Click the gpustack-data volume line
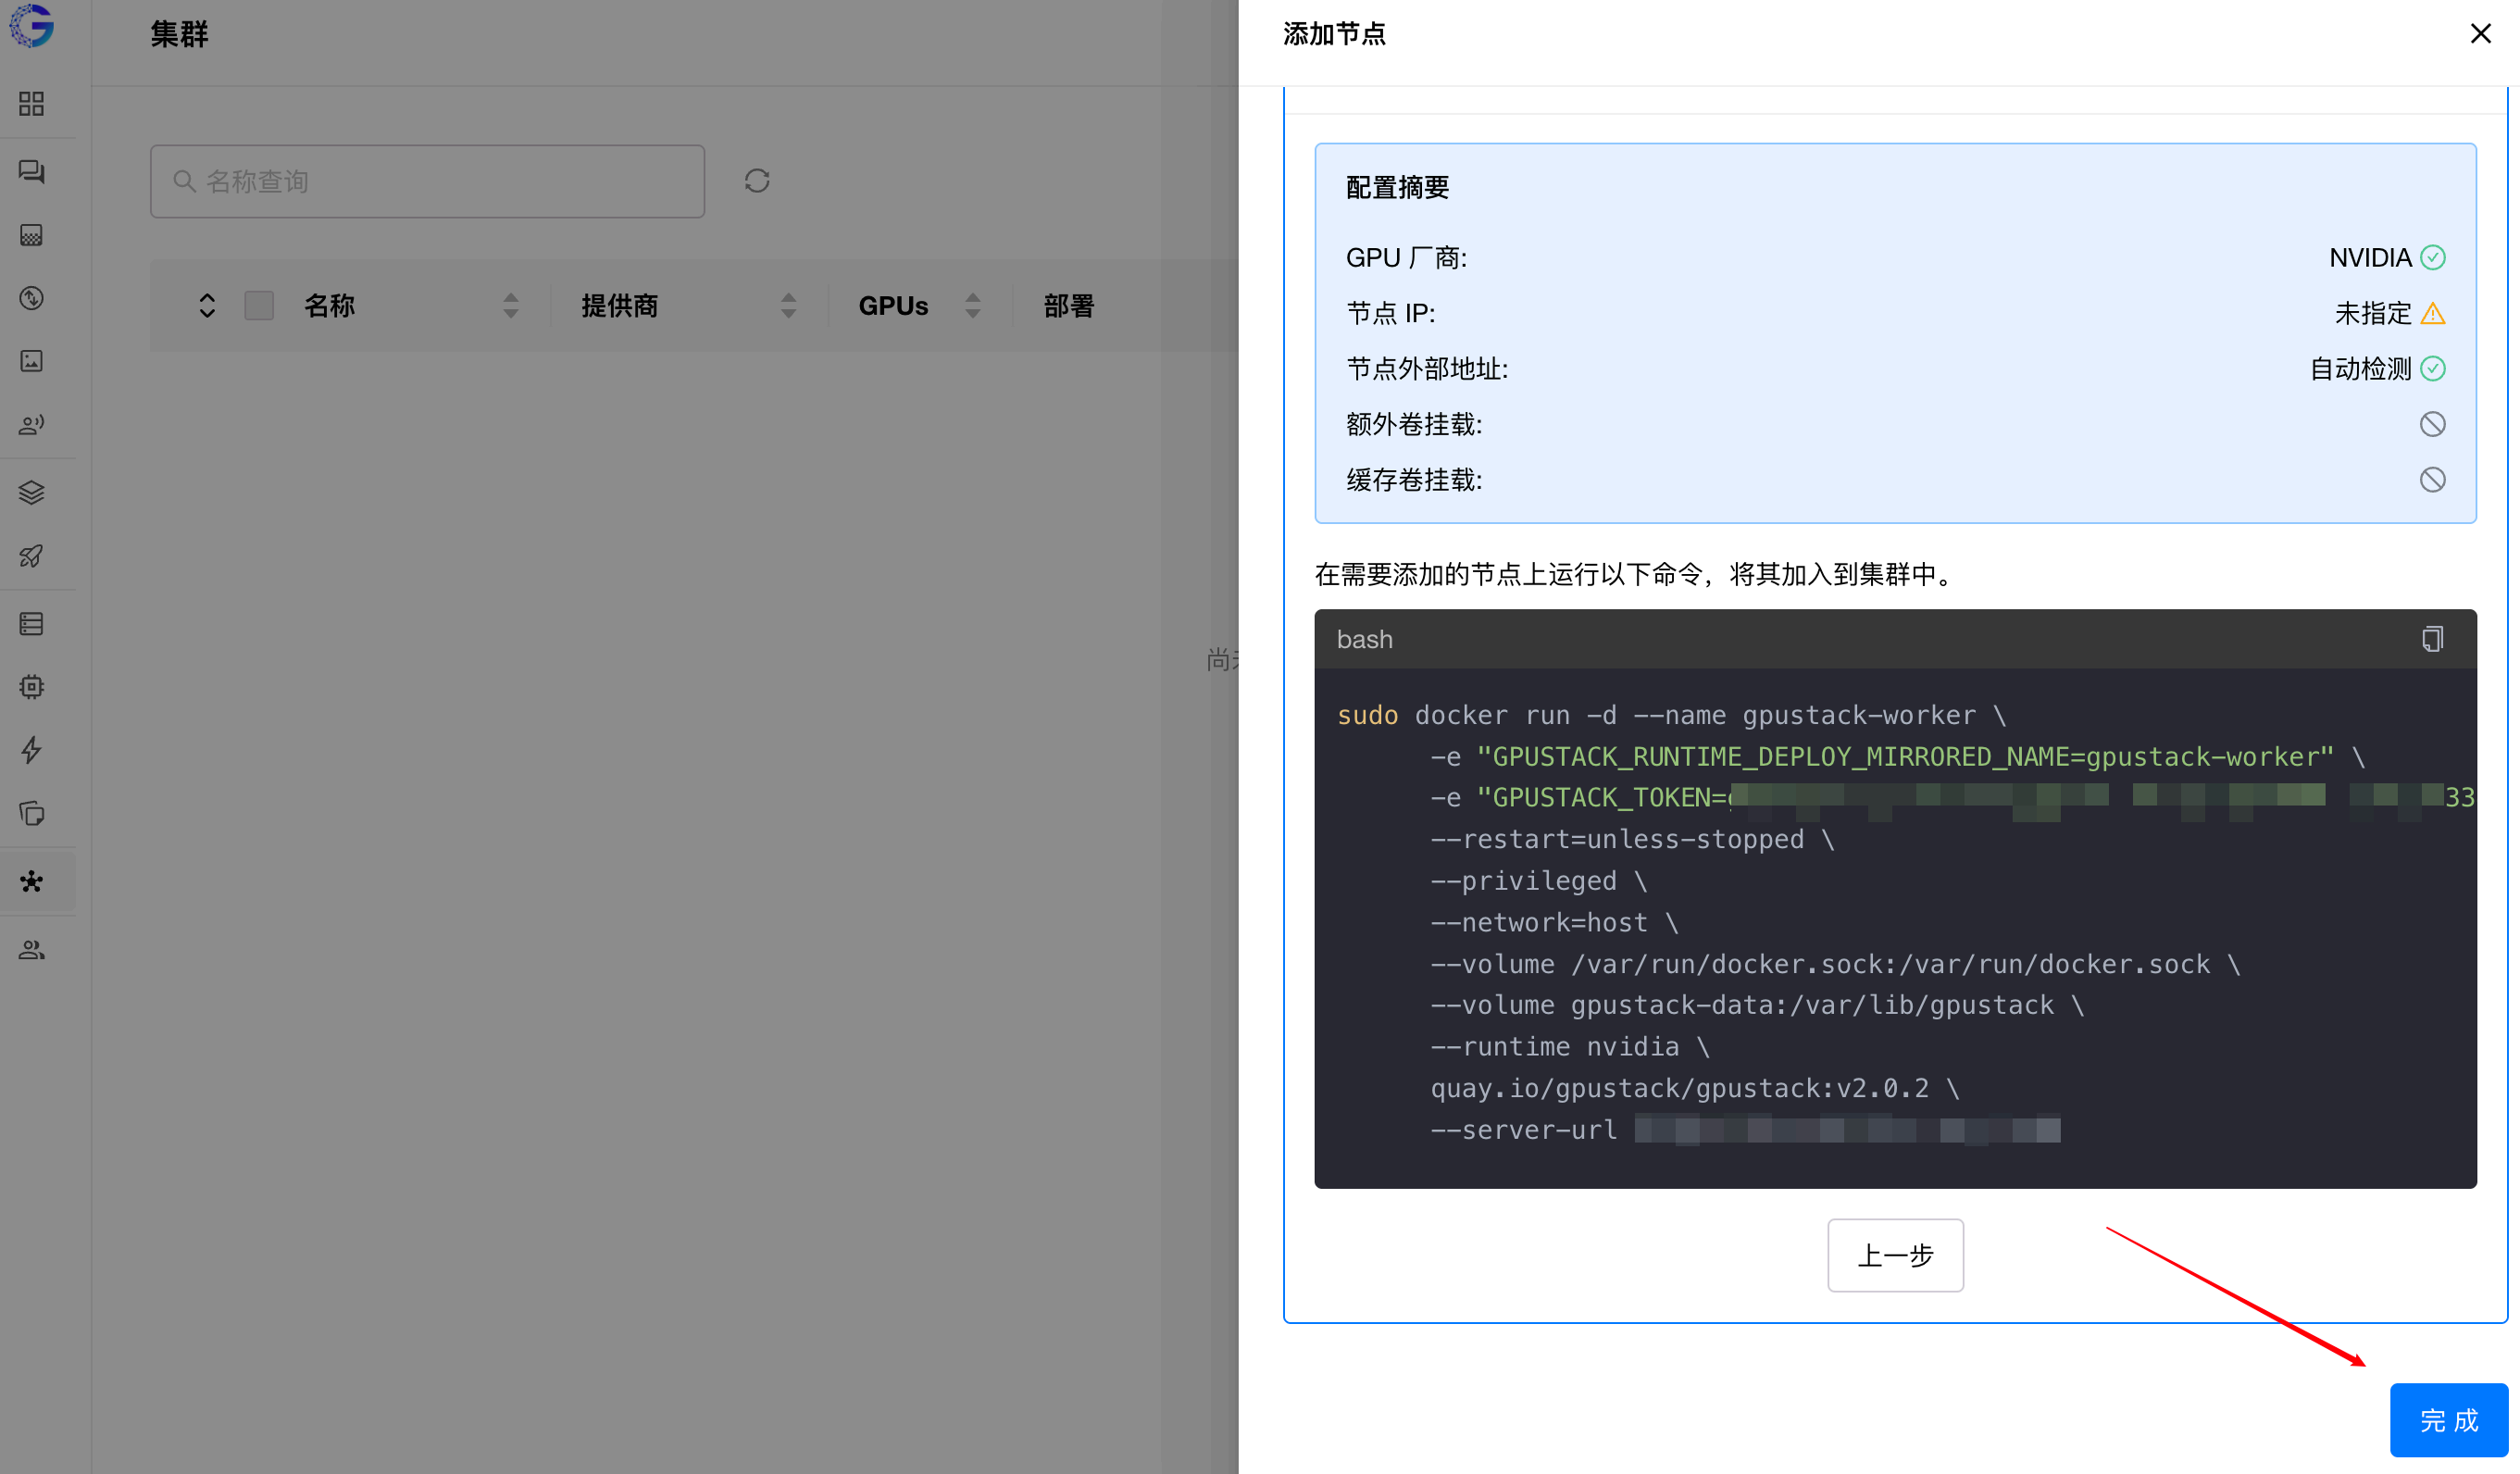 1758,1005
